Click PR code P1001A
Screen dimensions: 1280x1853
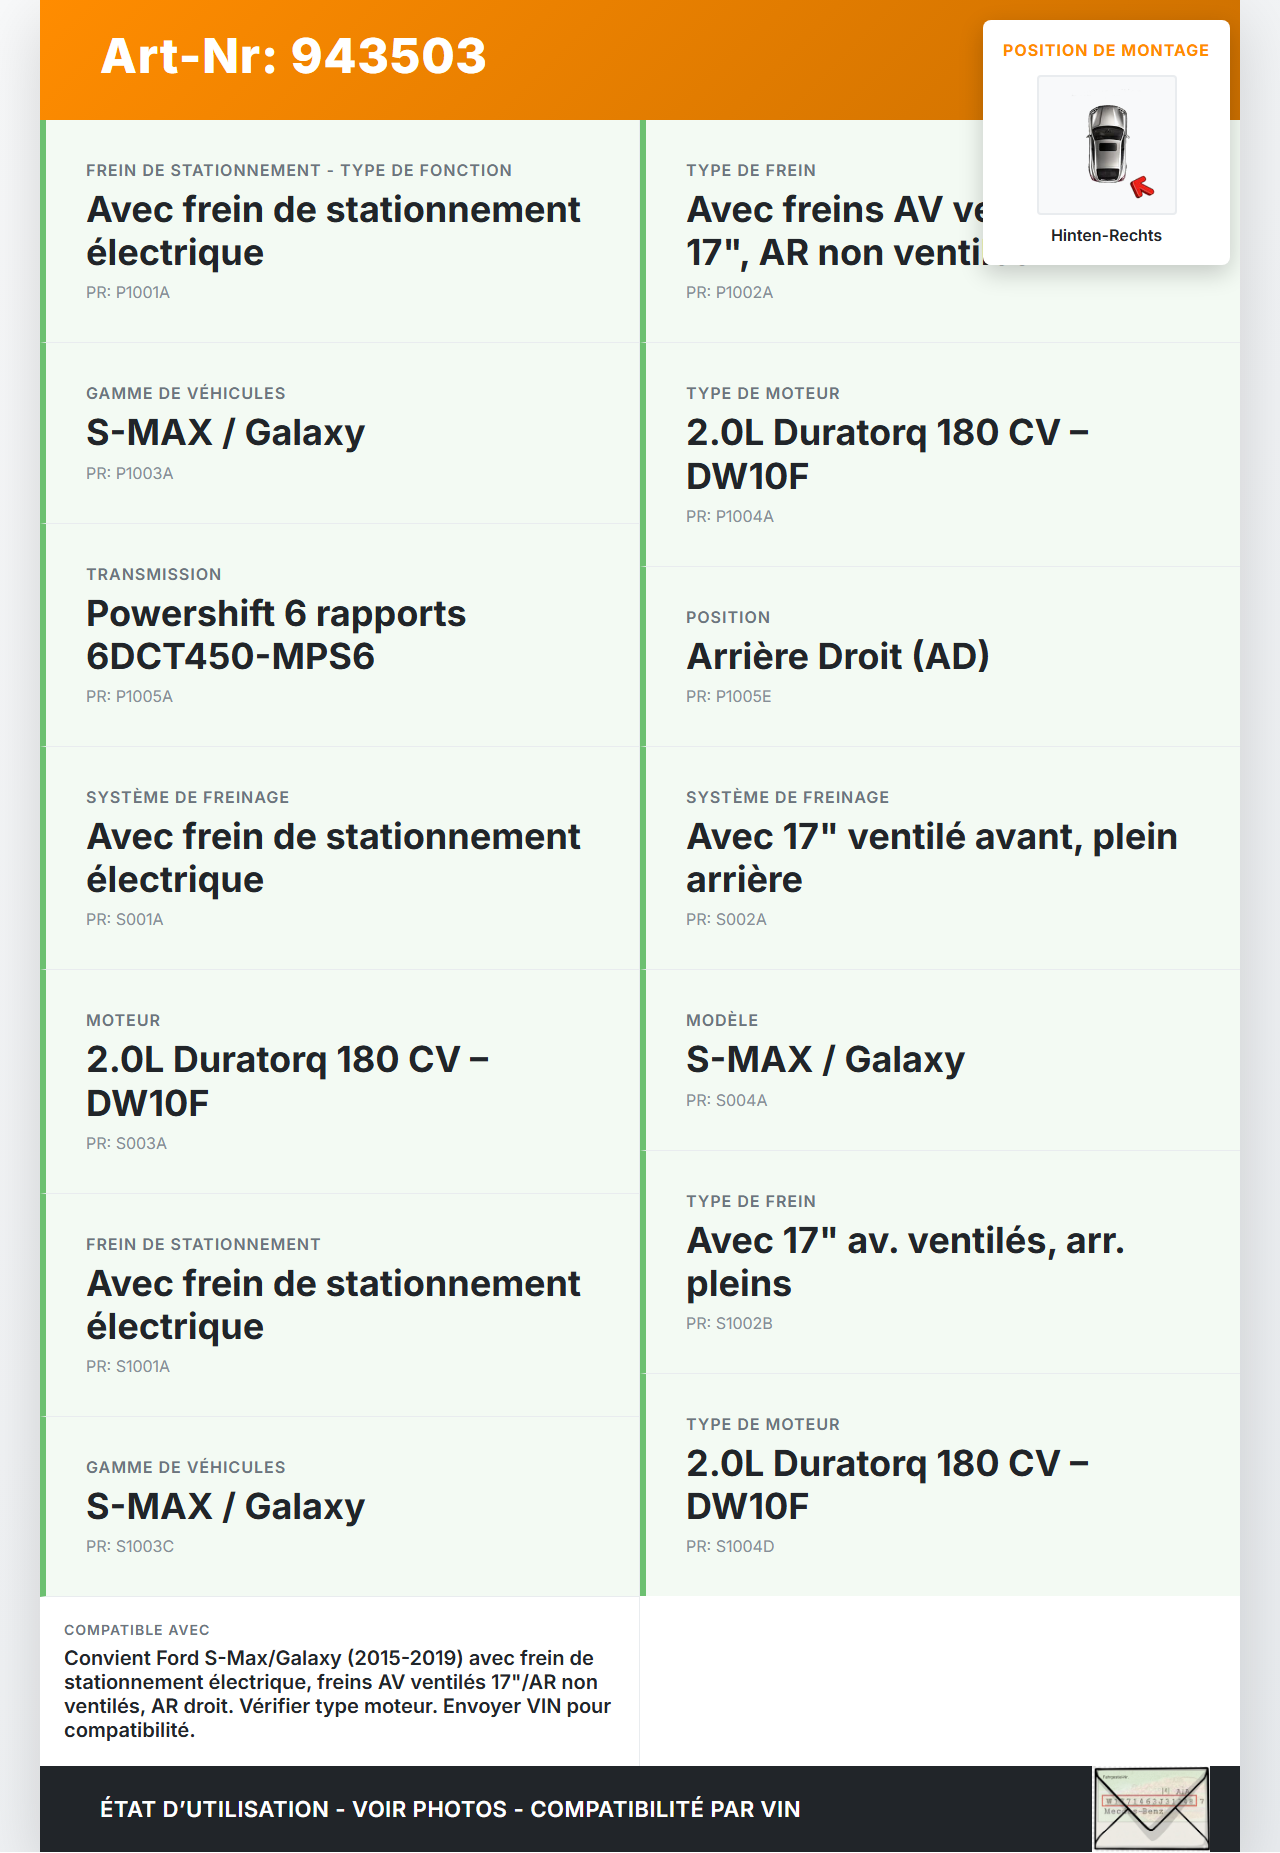pyautogui.click(x=128, y=292)
